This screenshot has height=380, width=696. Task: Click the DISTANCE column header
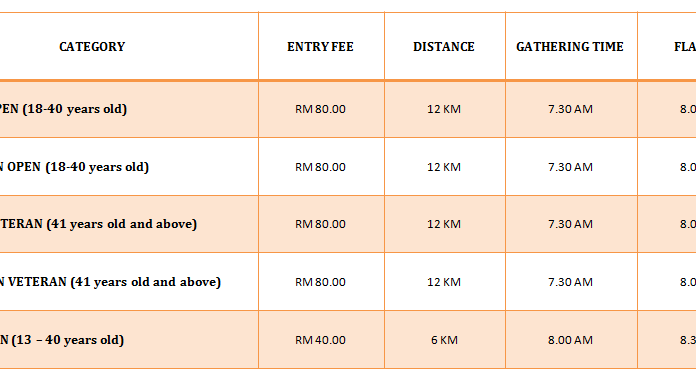444,47
